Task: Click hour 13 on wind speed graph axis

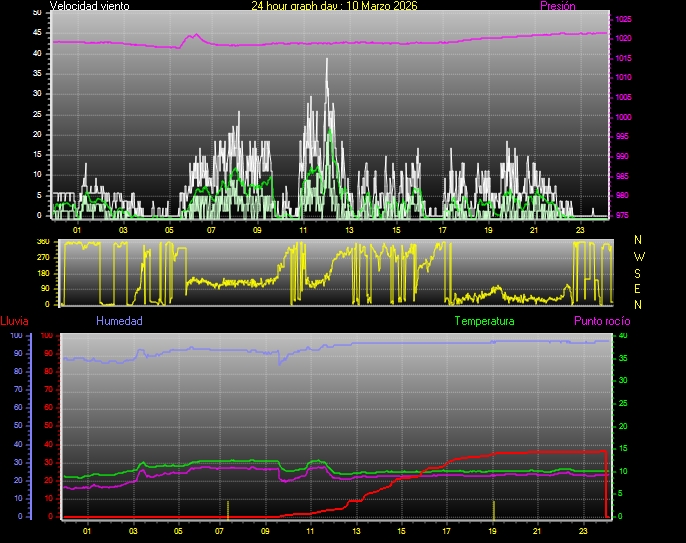Action: (349, 230)
